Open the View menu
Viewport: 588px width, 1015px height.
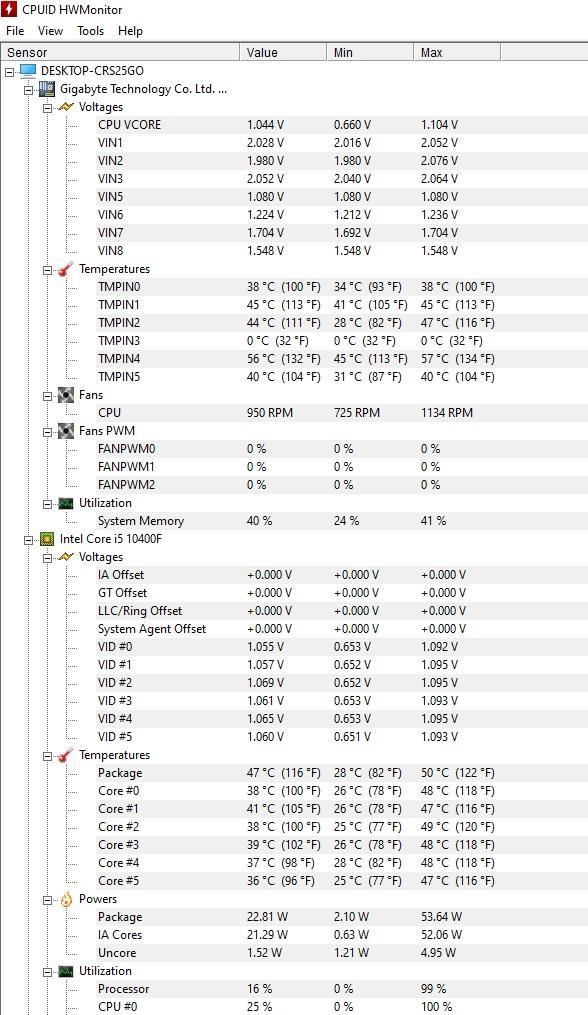point(50,31)
